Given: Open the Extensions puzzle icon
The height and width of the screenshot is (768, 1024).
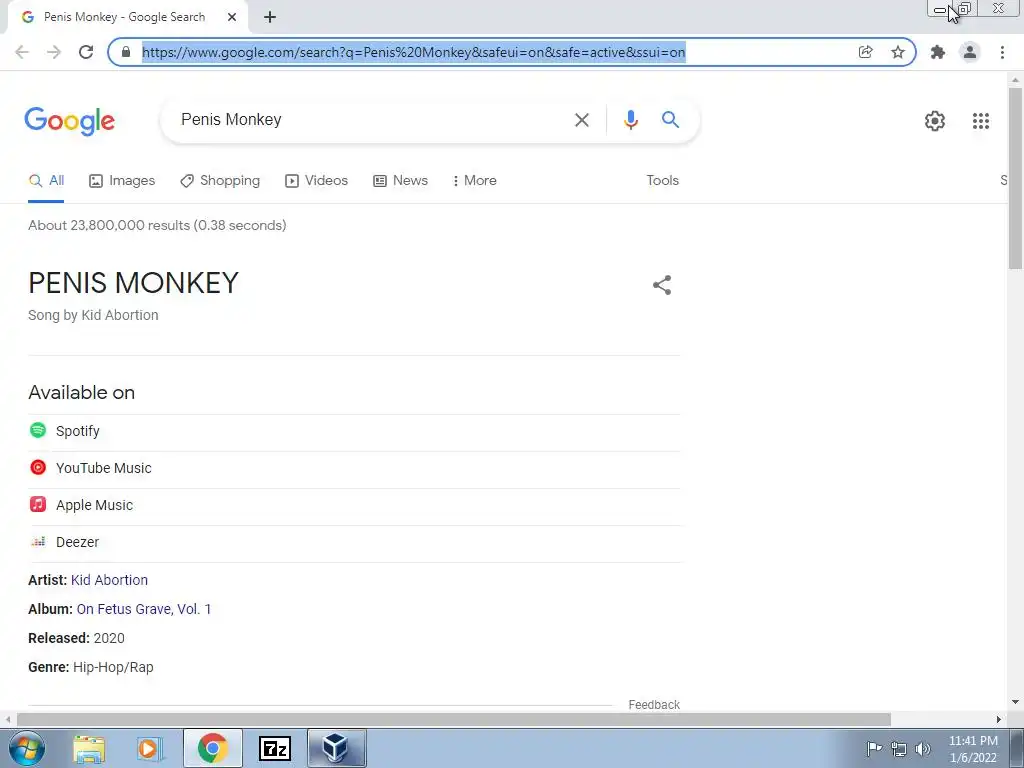Looking at the screenshot, I should coord(938,52).
